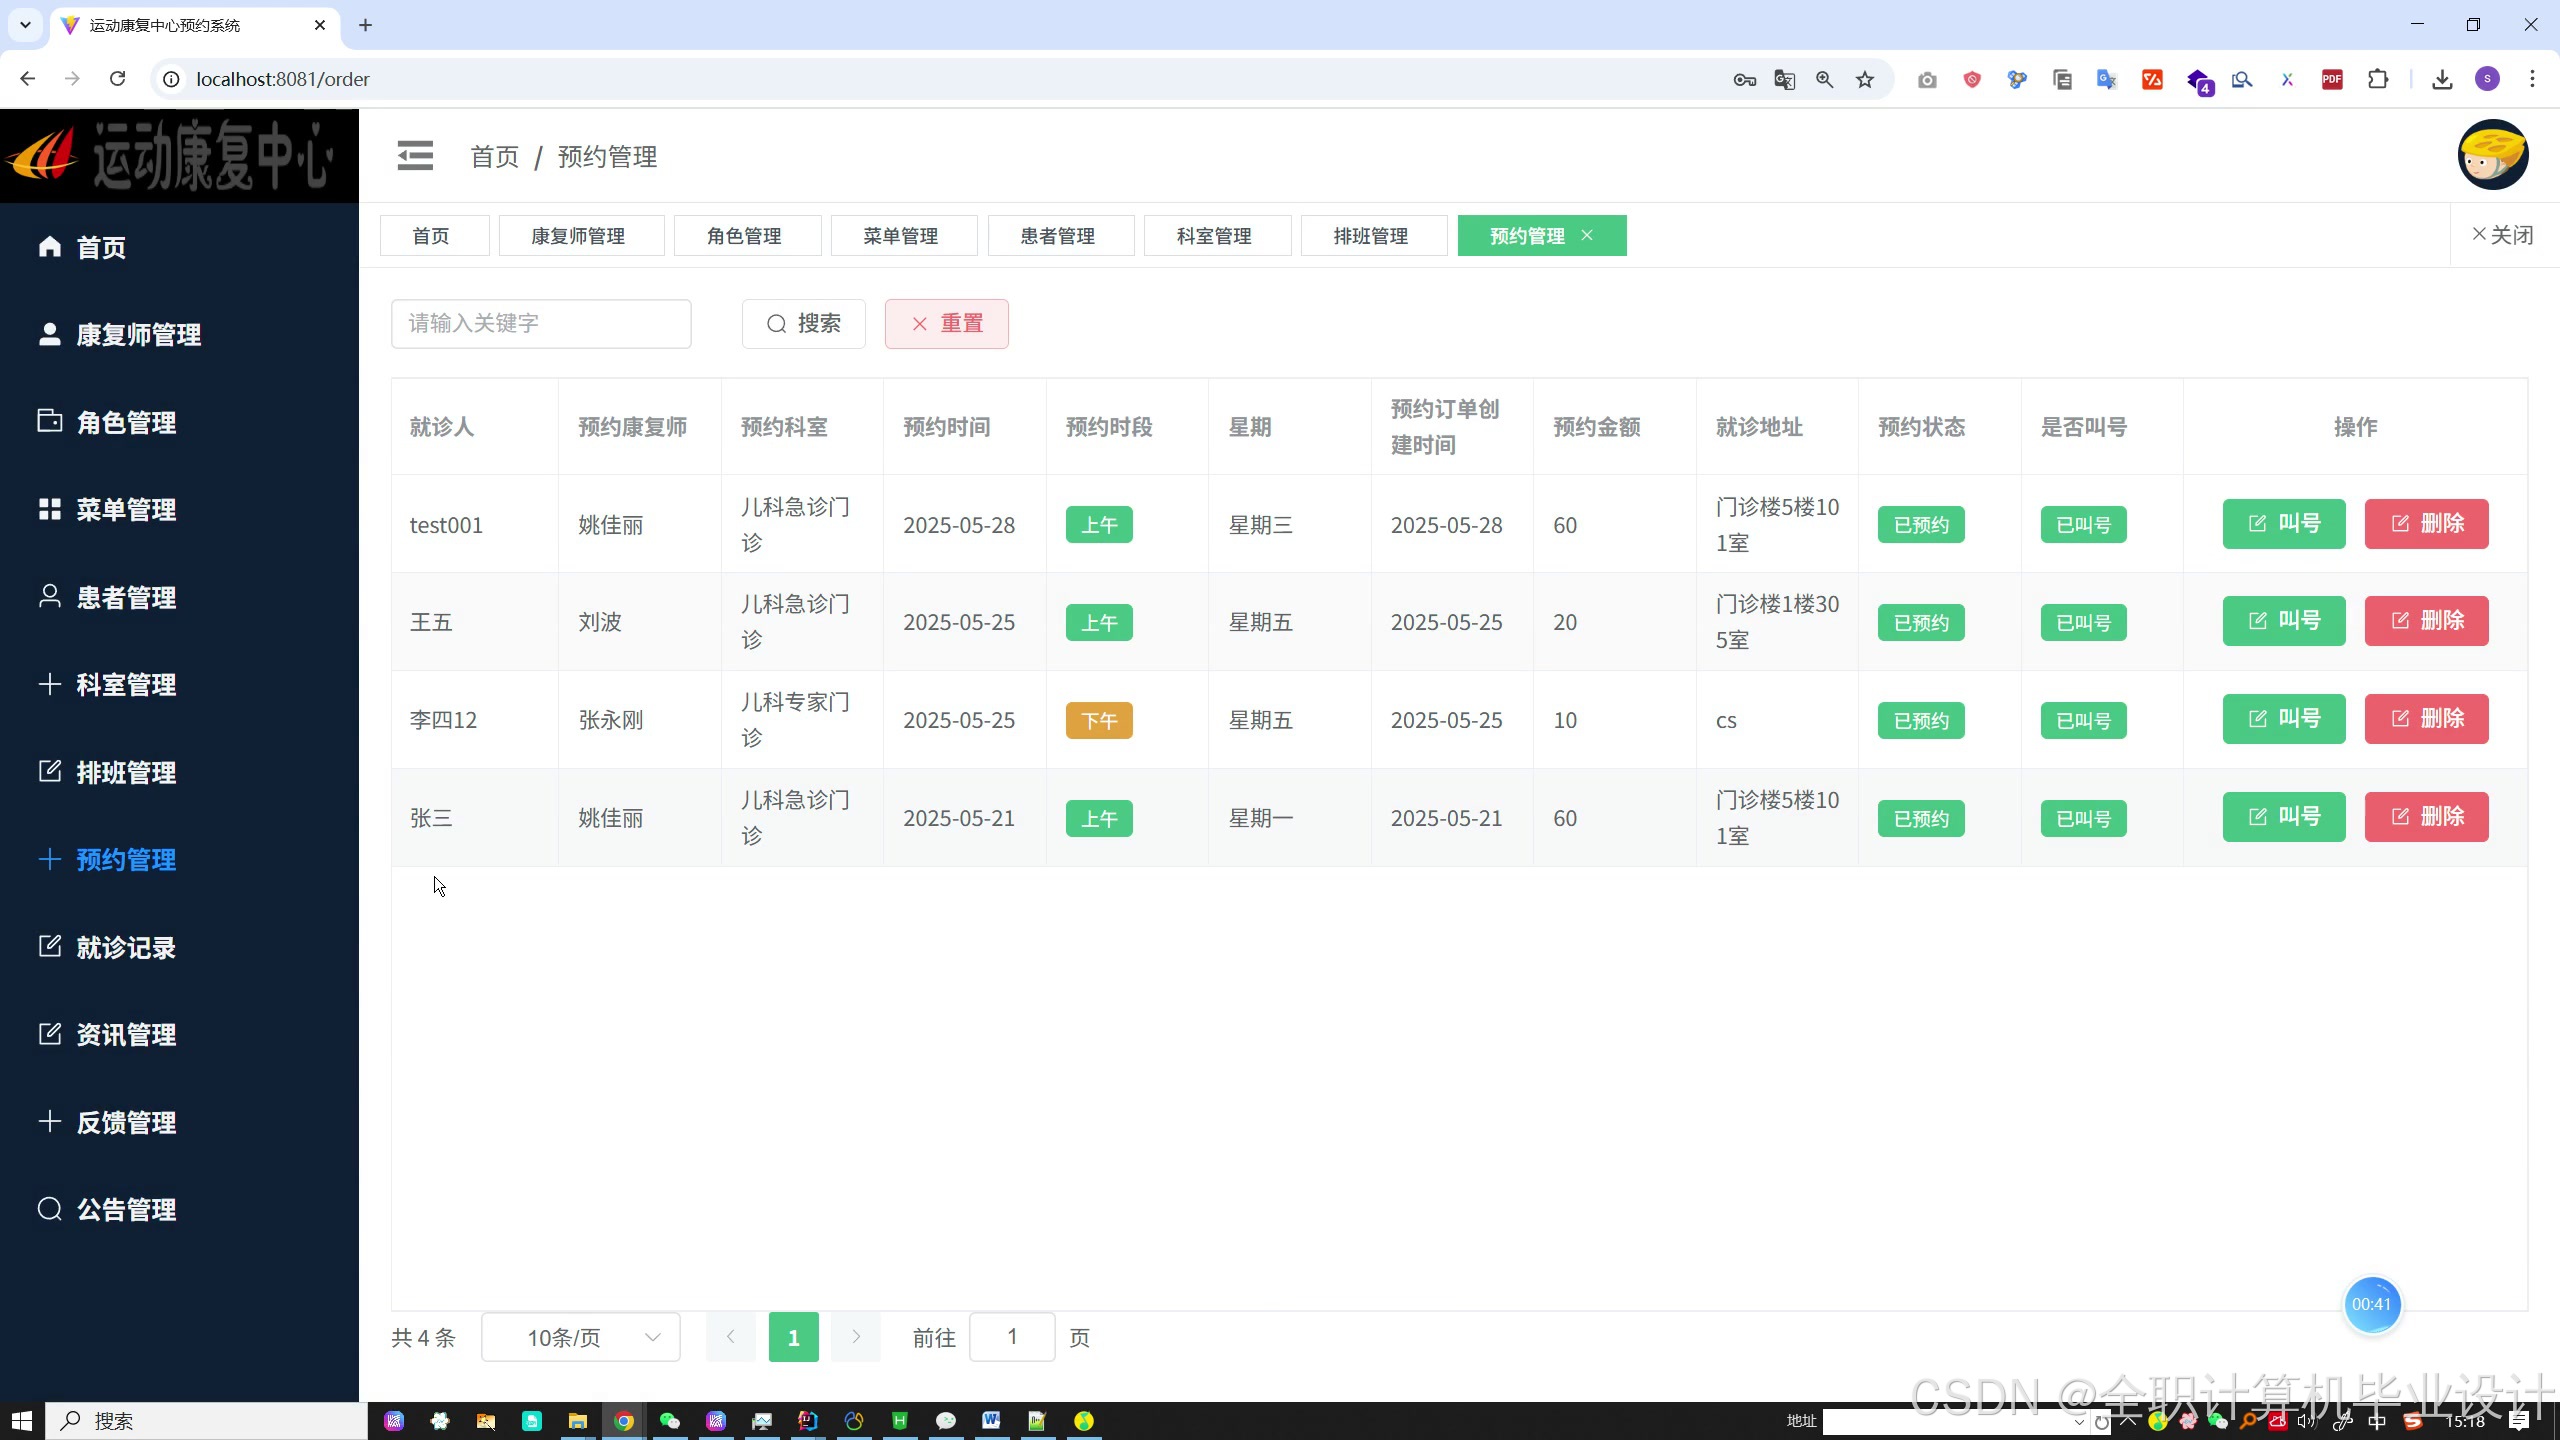Open 康复师管理 from the sidebar menu
This screenshot has width=2560, height=1440.
tap(138, 334)
